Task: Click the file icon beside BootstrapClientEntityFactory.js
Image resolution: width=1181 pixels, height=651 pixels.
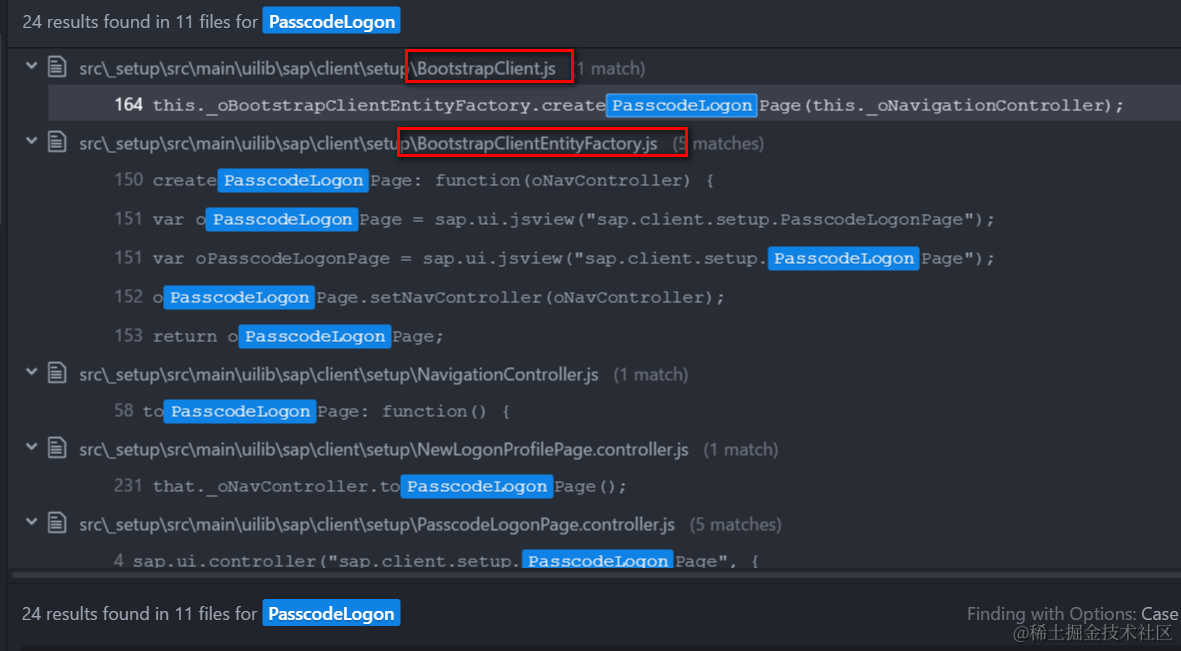Action: coord(57,142)
